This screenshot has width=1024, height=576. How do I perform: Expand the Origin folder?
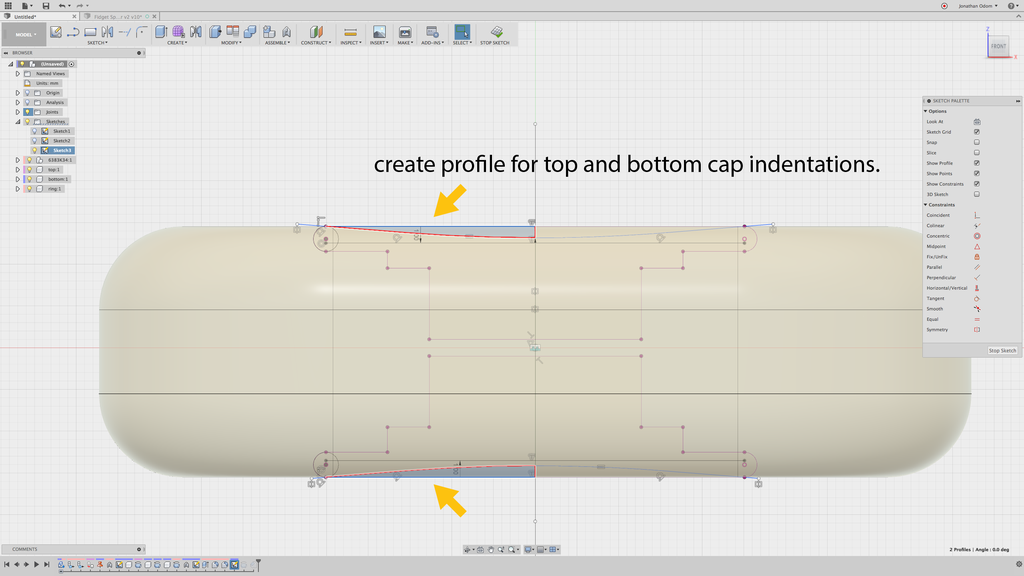[x=18, y=93]
